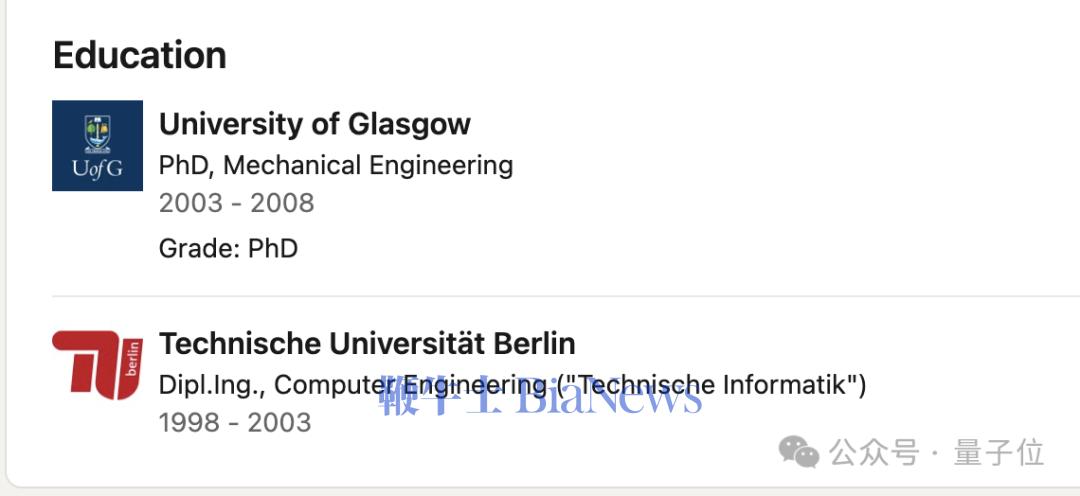Click the blue BiaNews watermark text
This screenshot has width=1080, height=496.
pyautogui.click(x=609, y=396)
